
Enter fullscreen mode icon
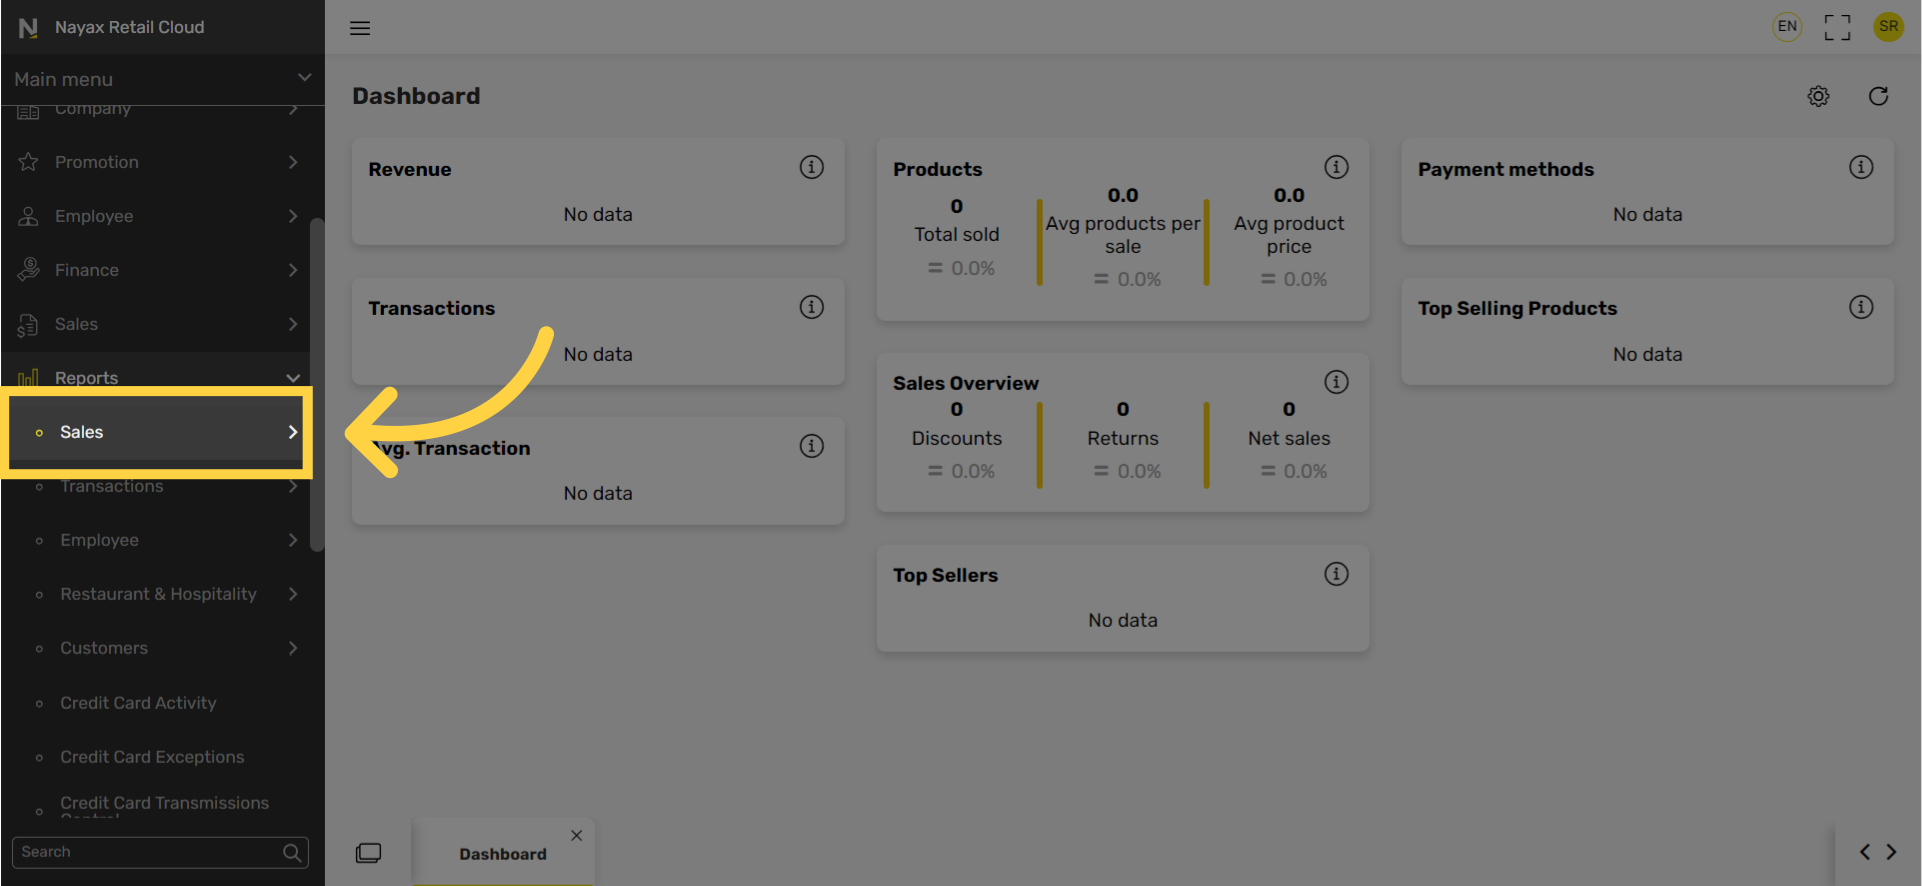1837,27
